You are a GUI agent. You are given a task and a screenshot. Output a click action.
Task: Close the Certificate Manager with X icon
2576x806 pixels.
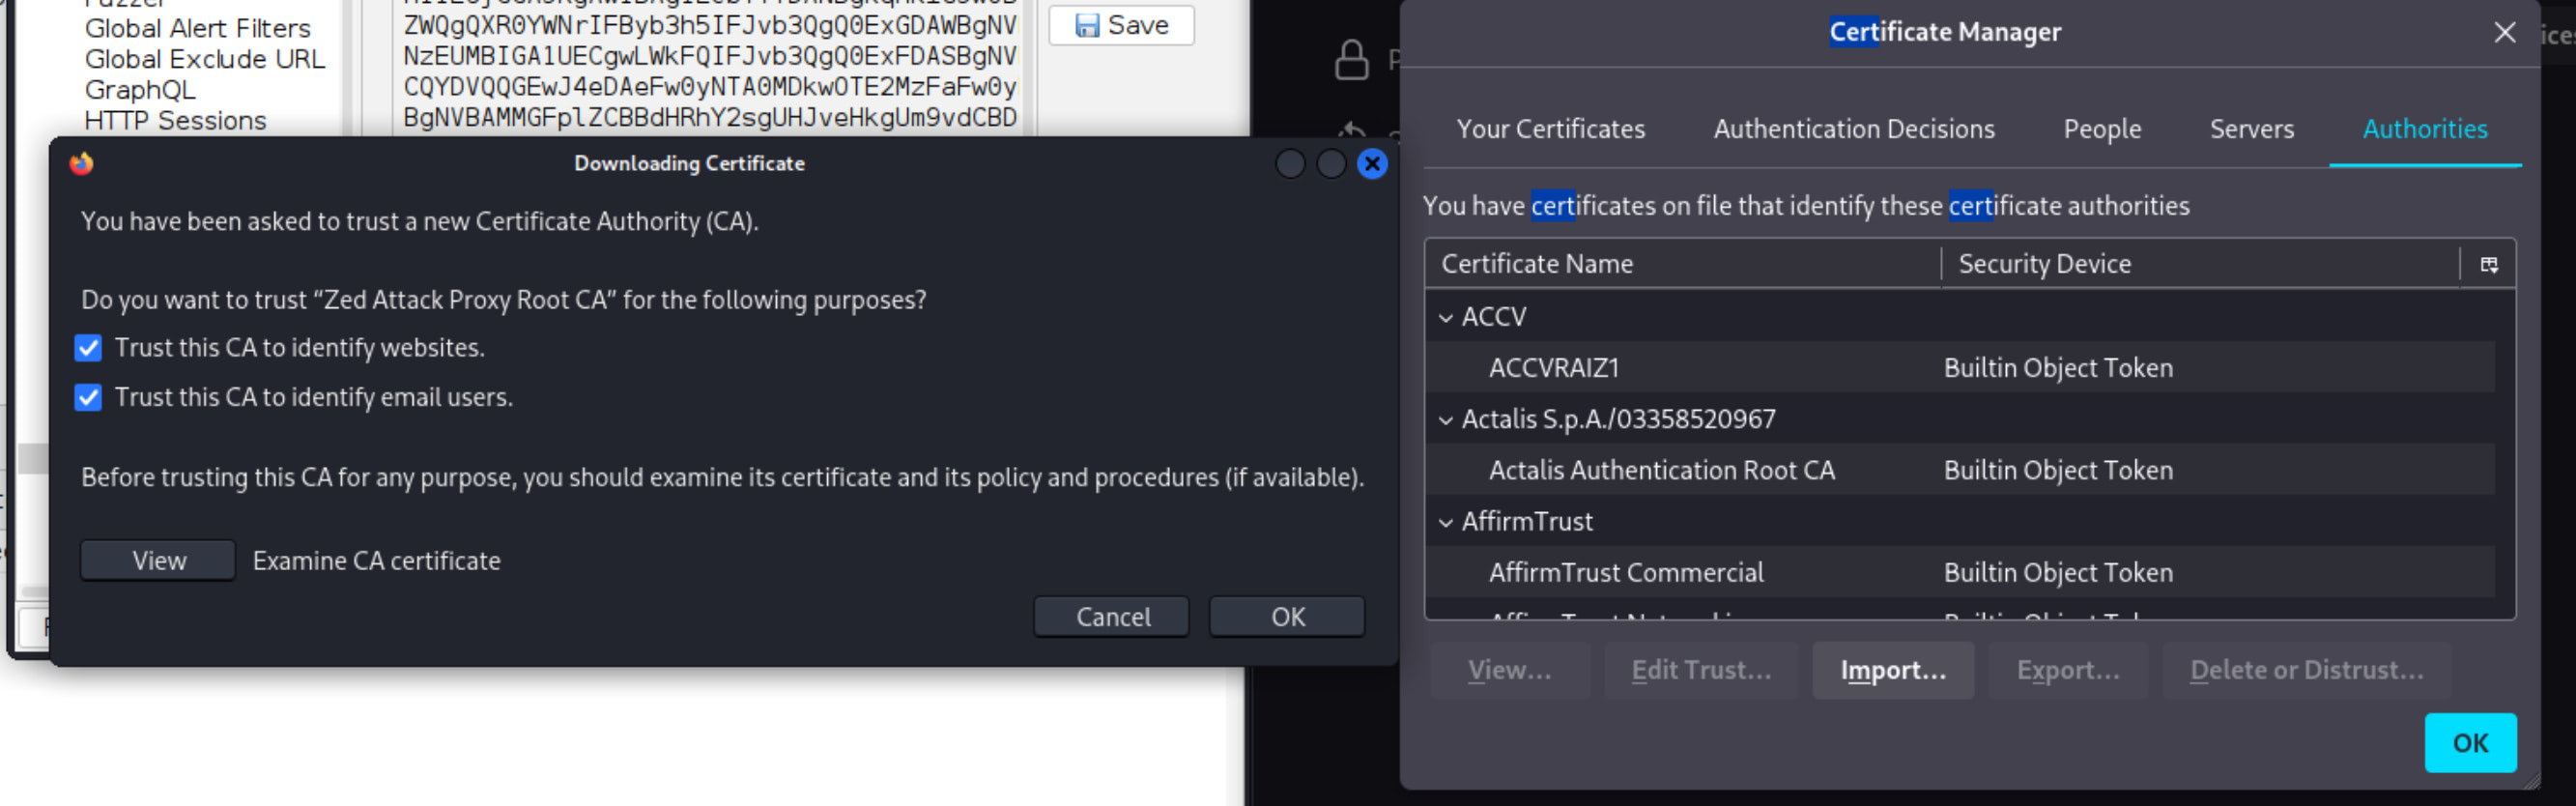pyautogui.click(x=2504, y=32)
